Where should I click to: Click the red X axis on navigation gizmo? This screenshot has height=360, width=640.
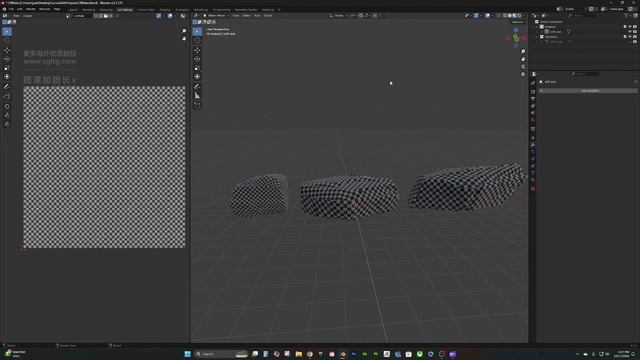(x=524, y=38)
